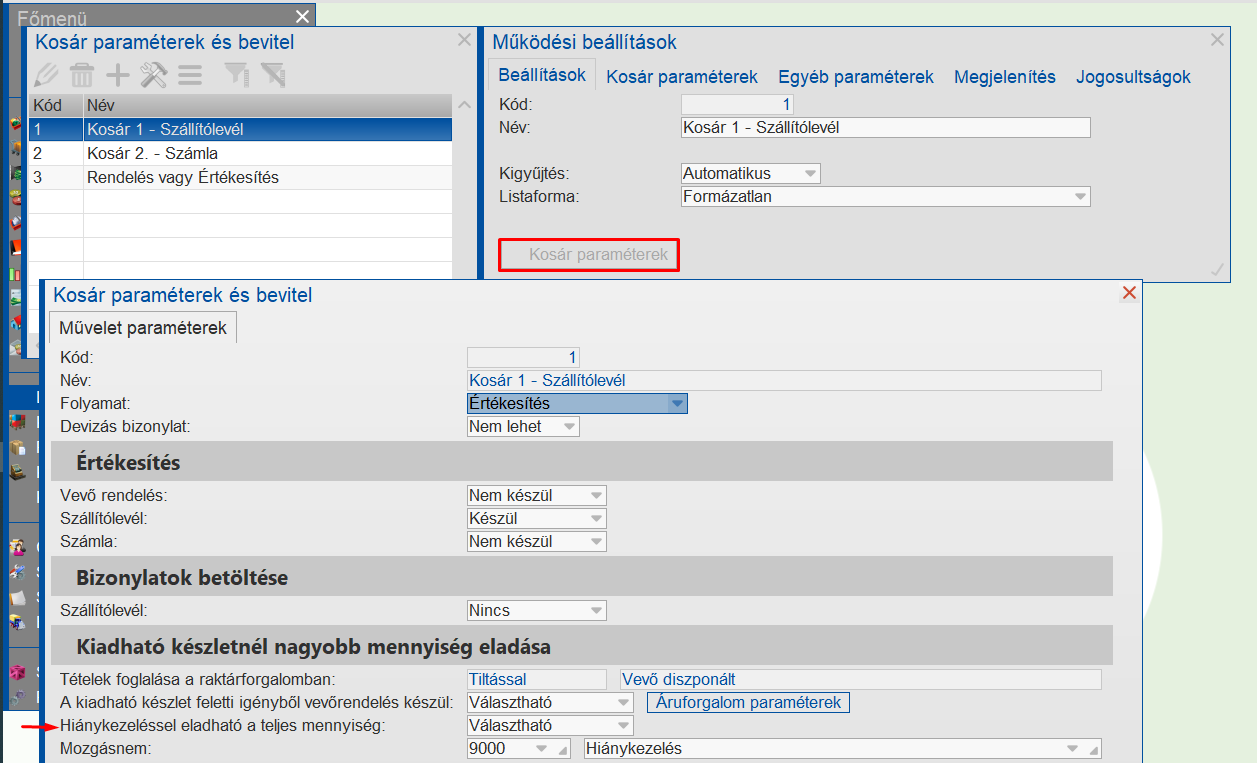Select row Kosár 2. - Számla

tap(241, 153)
